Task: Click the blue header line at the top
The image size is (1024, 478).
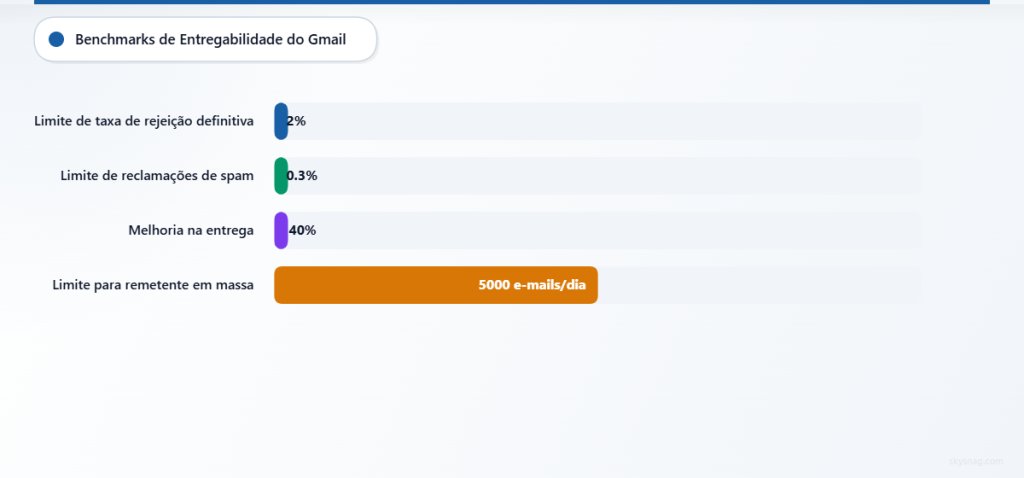Action: coord(512,2)
